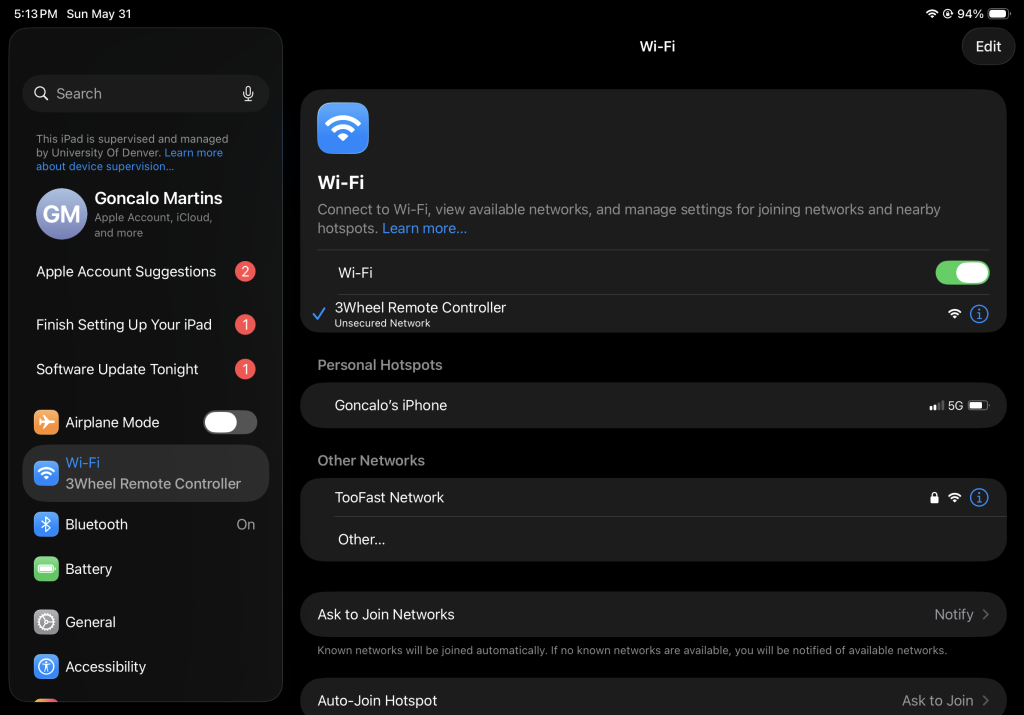Tap Other... to join hidden network
This screenshot has height=715, width=1024.
[x=653, y=539]
